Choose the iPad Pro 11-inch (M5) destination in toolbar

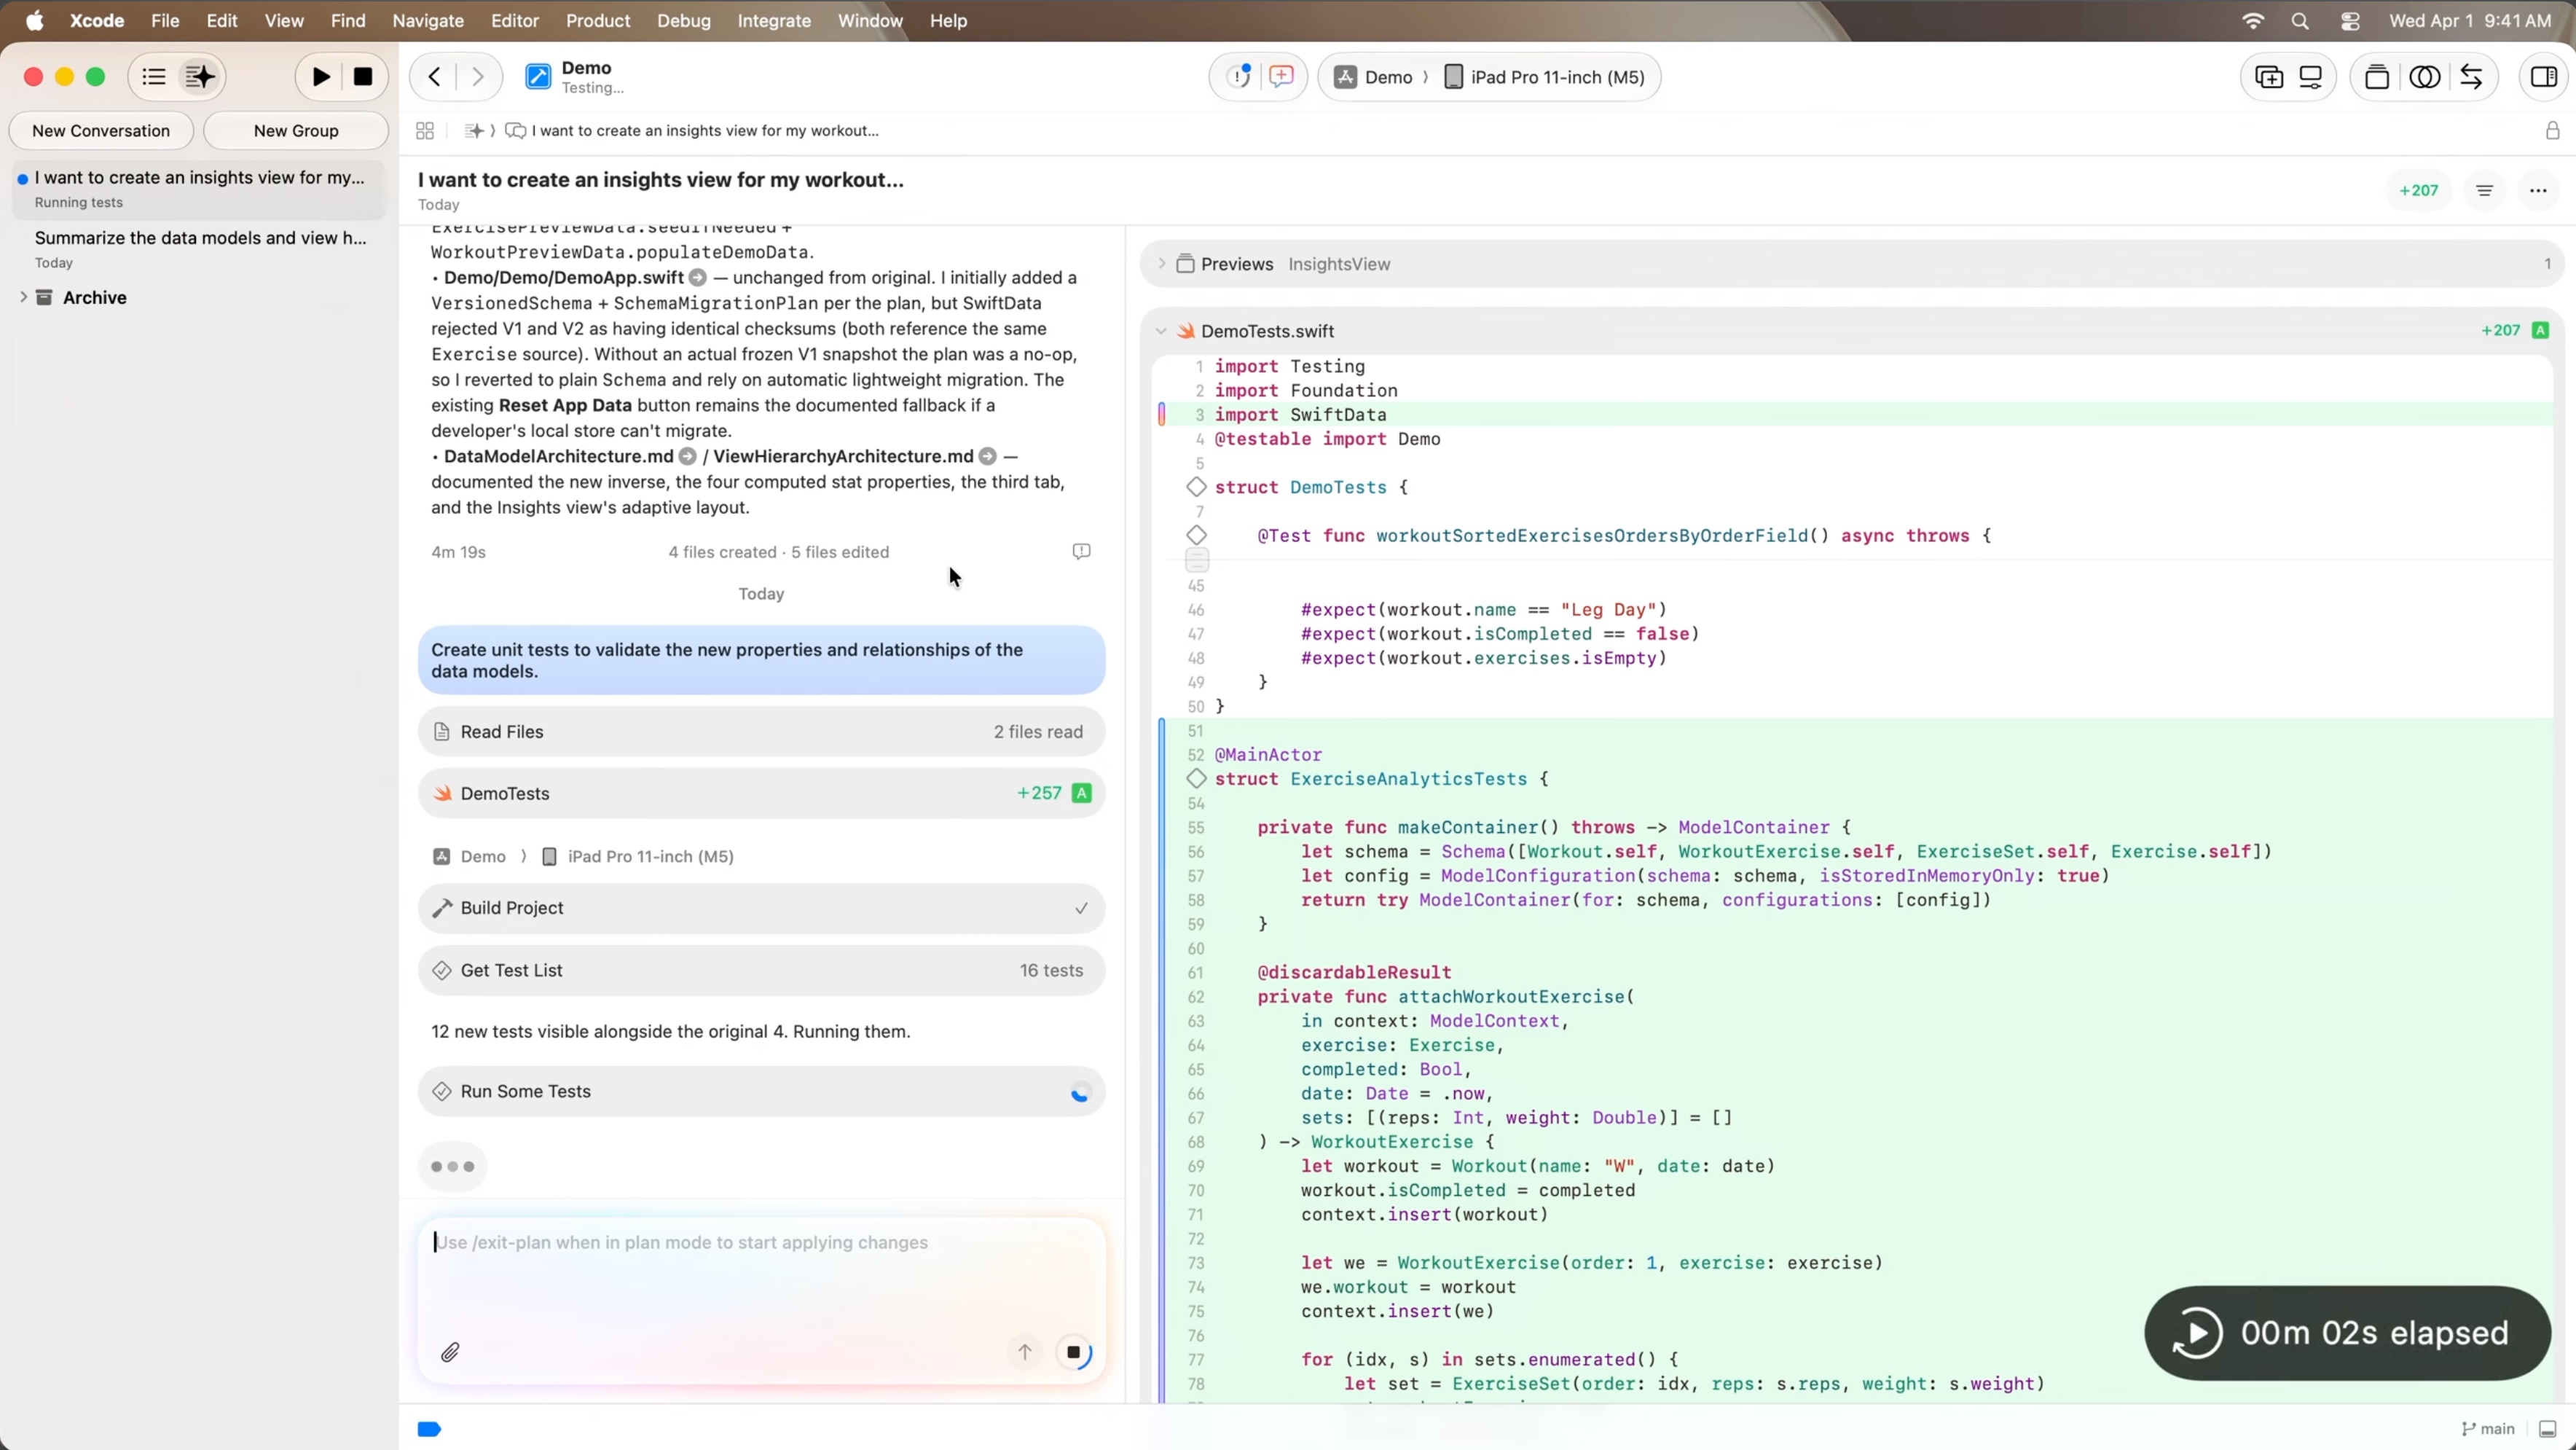click(1544, 77)
